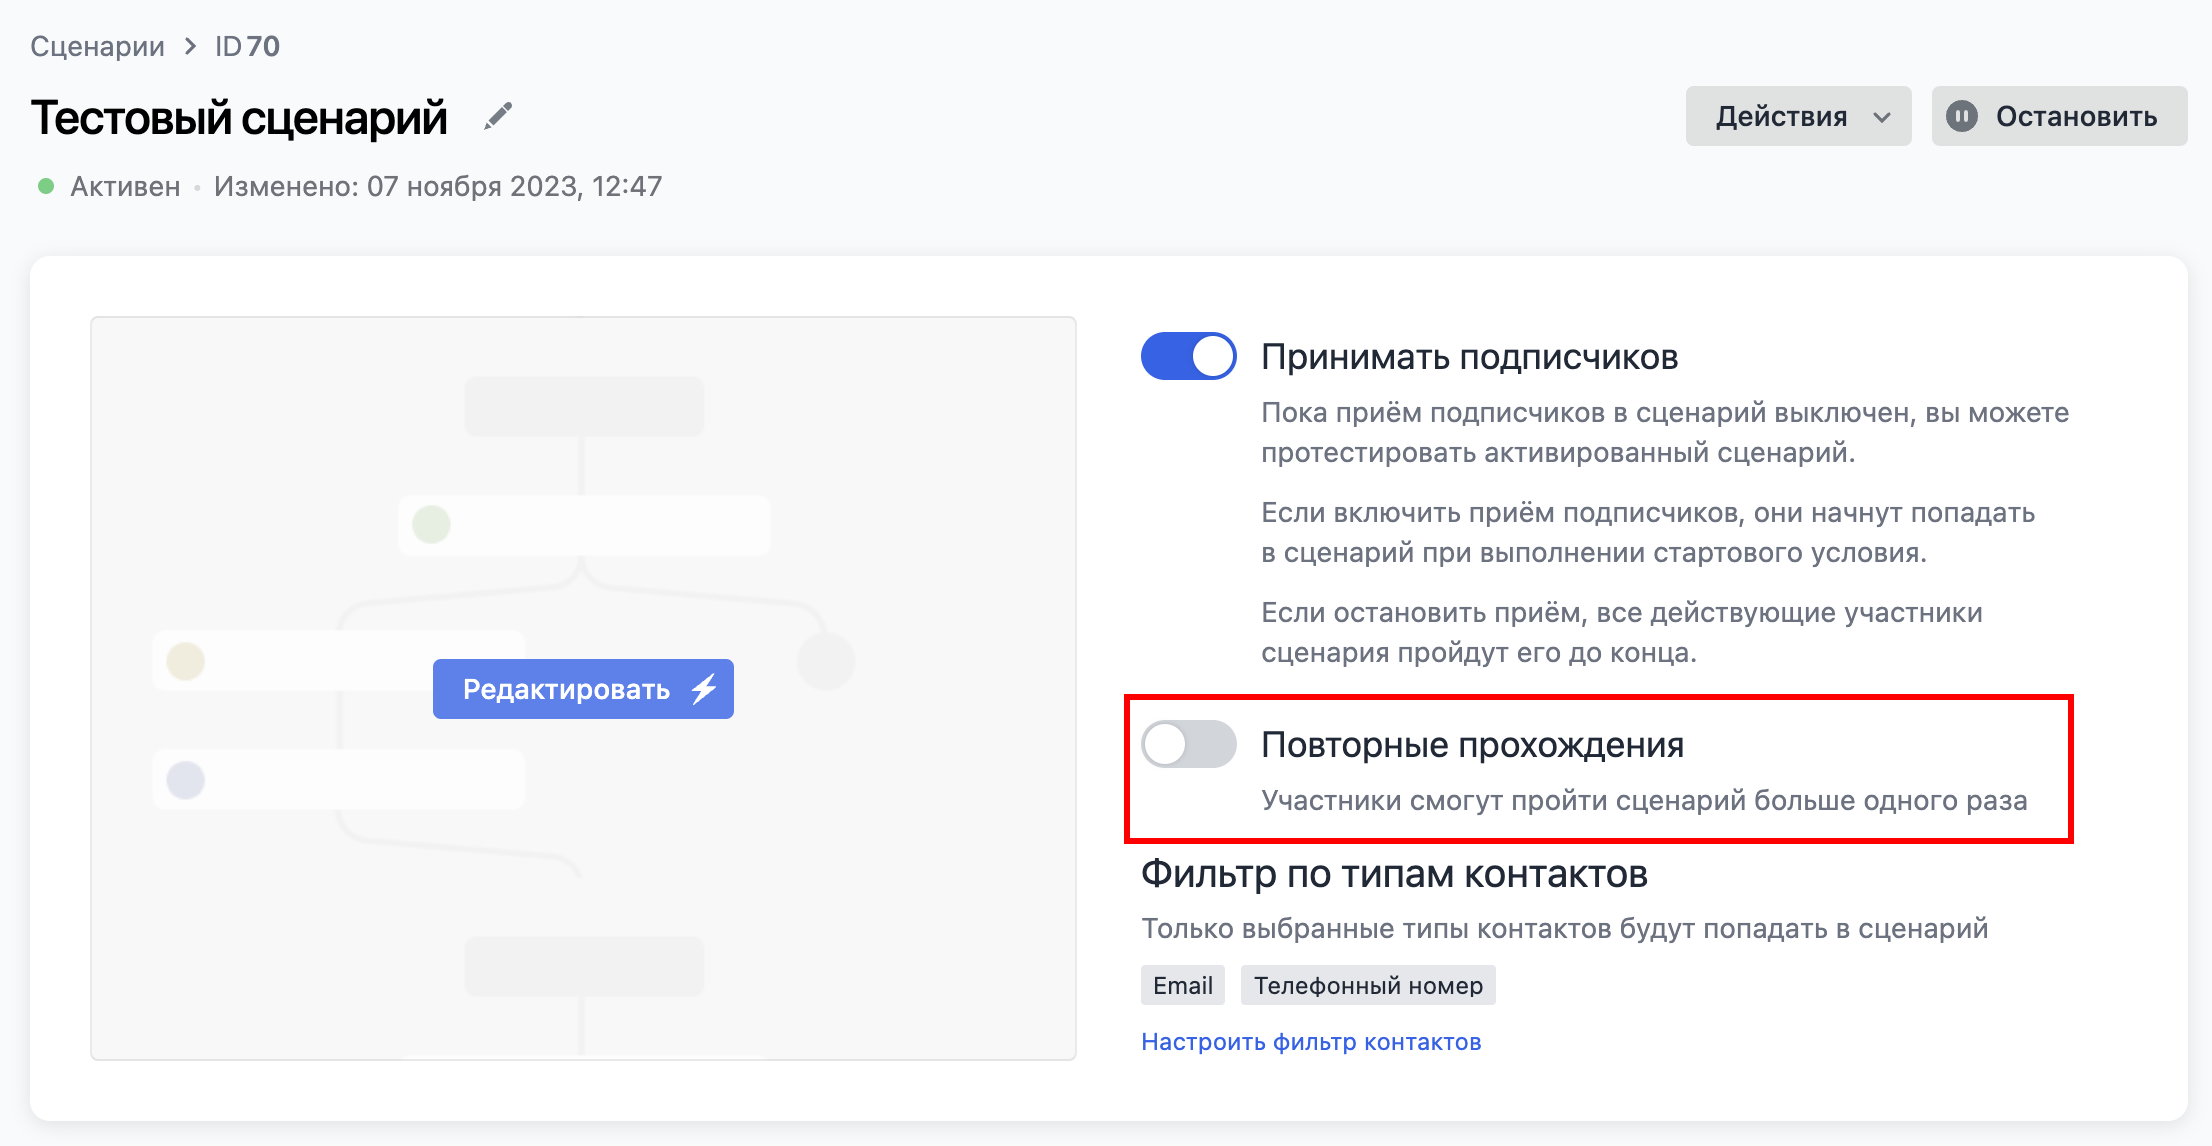The height and width of the screenshot is (1146, 2212).
Task: Disable the Принимать подписчиков toggle
Action: [1188, 356]
